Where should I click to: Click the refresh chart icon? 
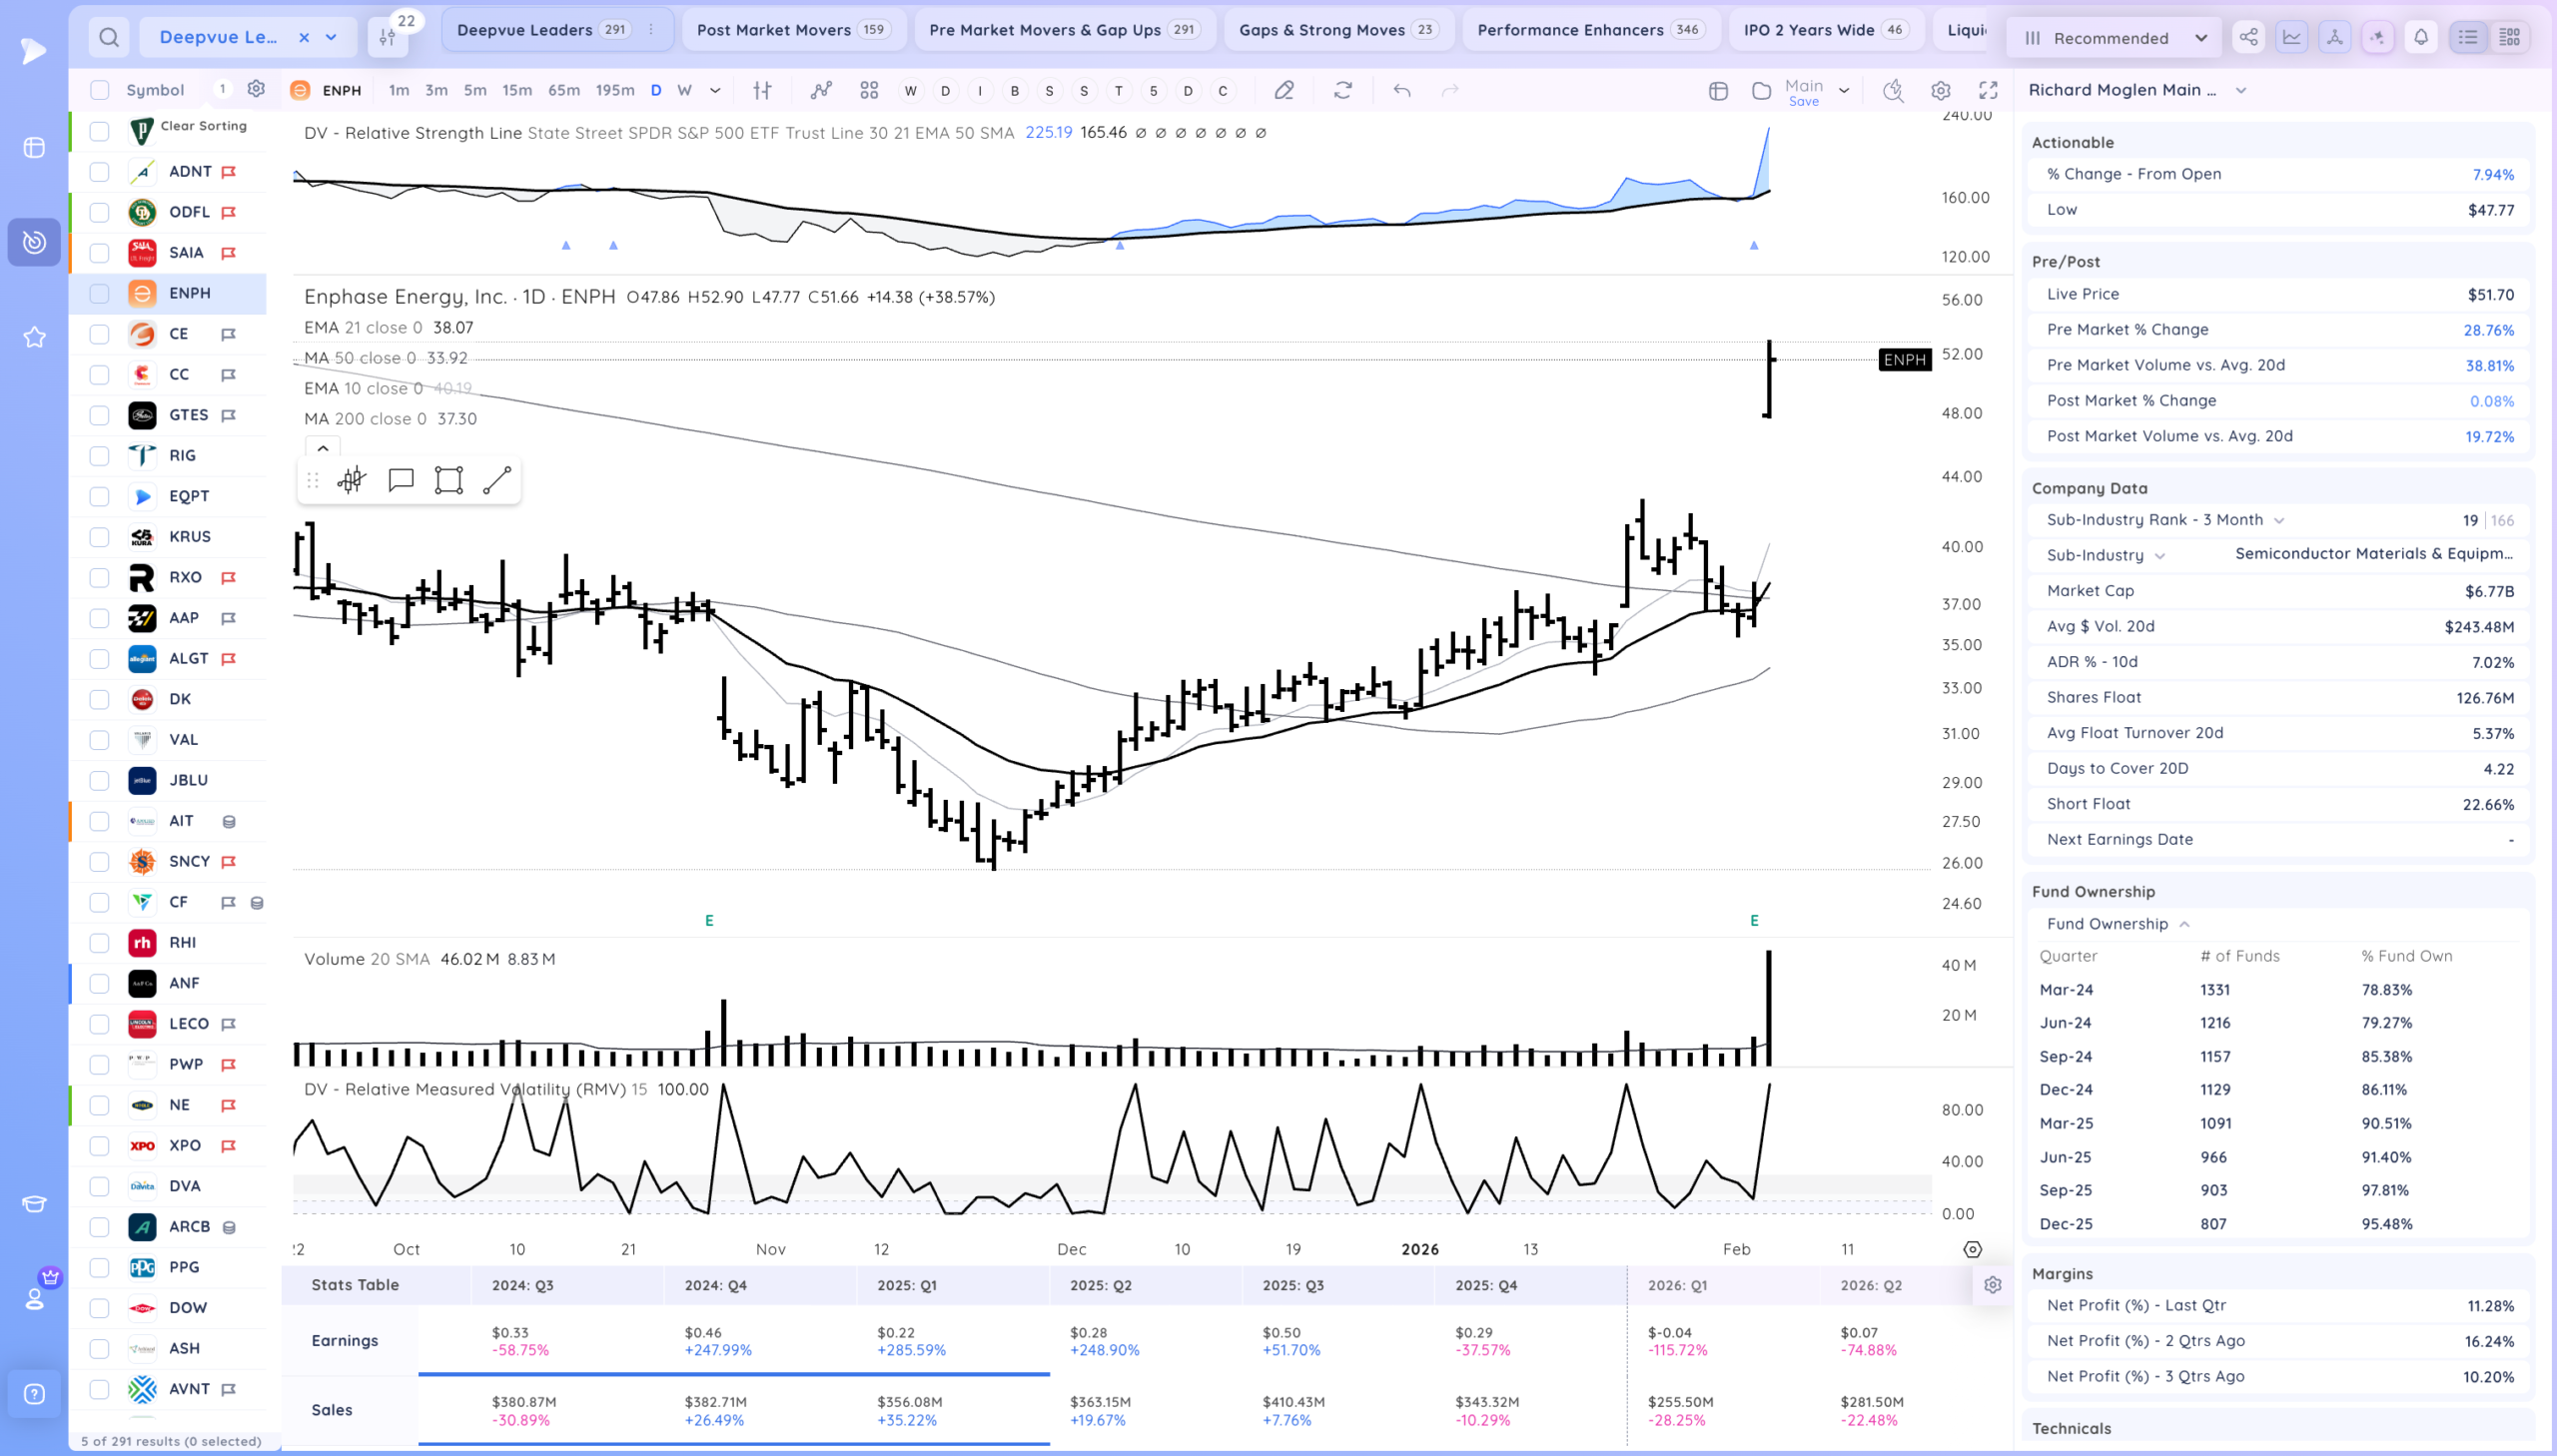tap(1343, 91)
